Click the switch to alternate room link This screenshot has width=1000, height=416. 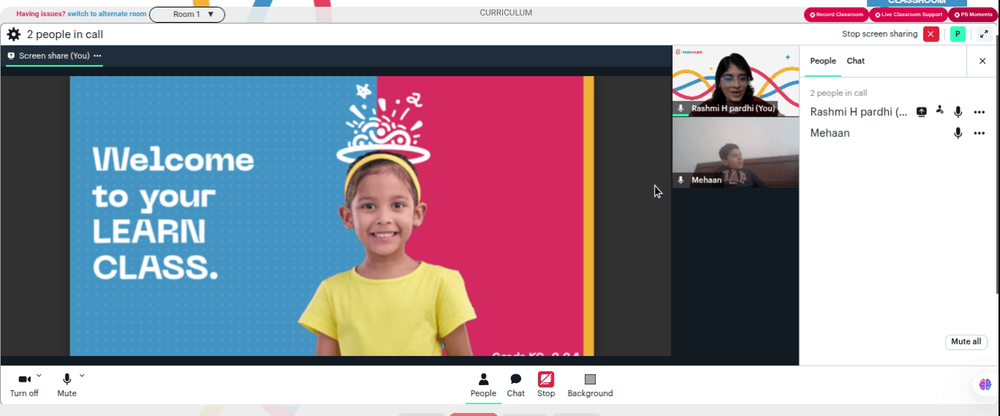107,14
